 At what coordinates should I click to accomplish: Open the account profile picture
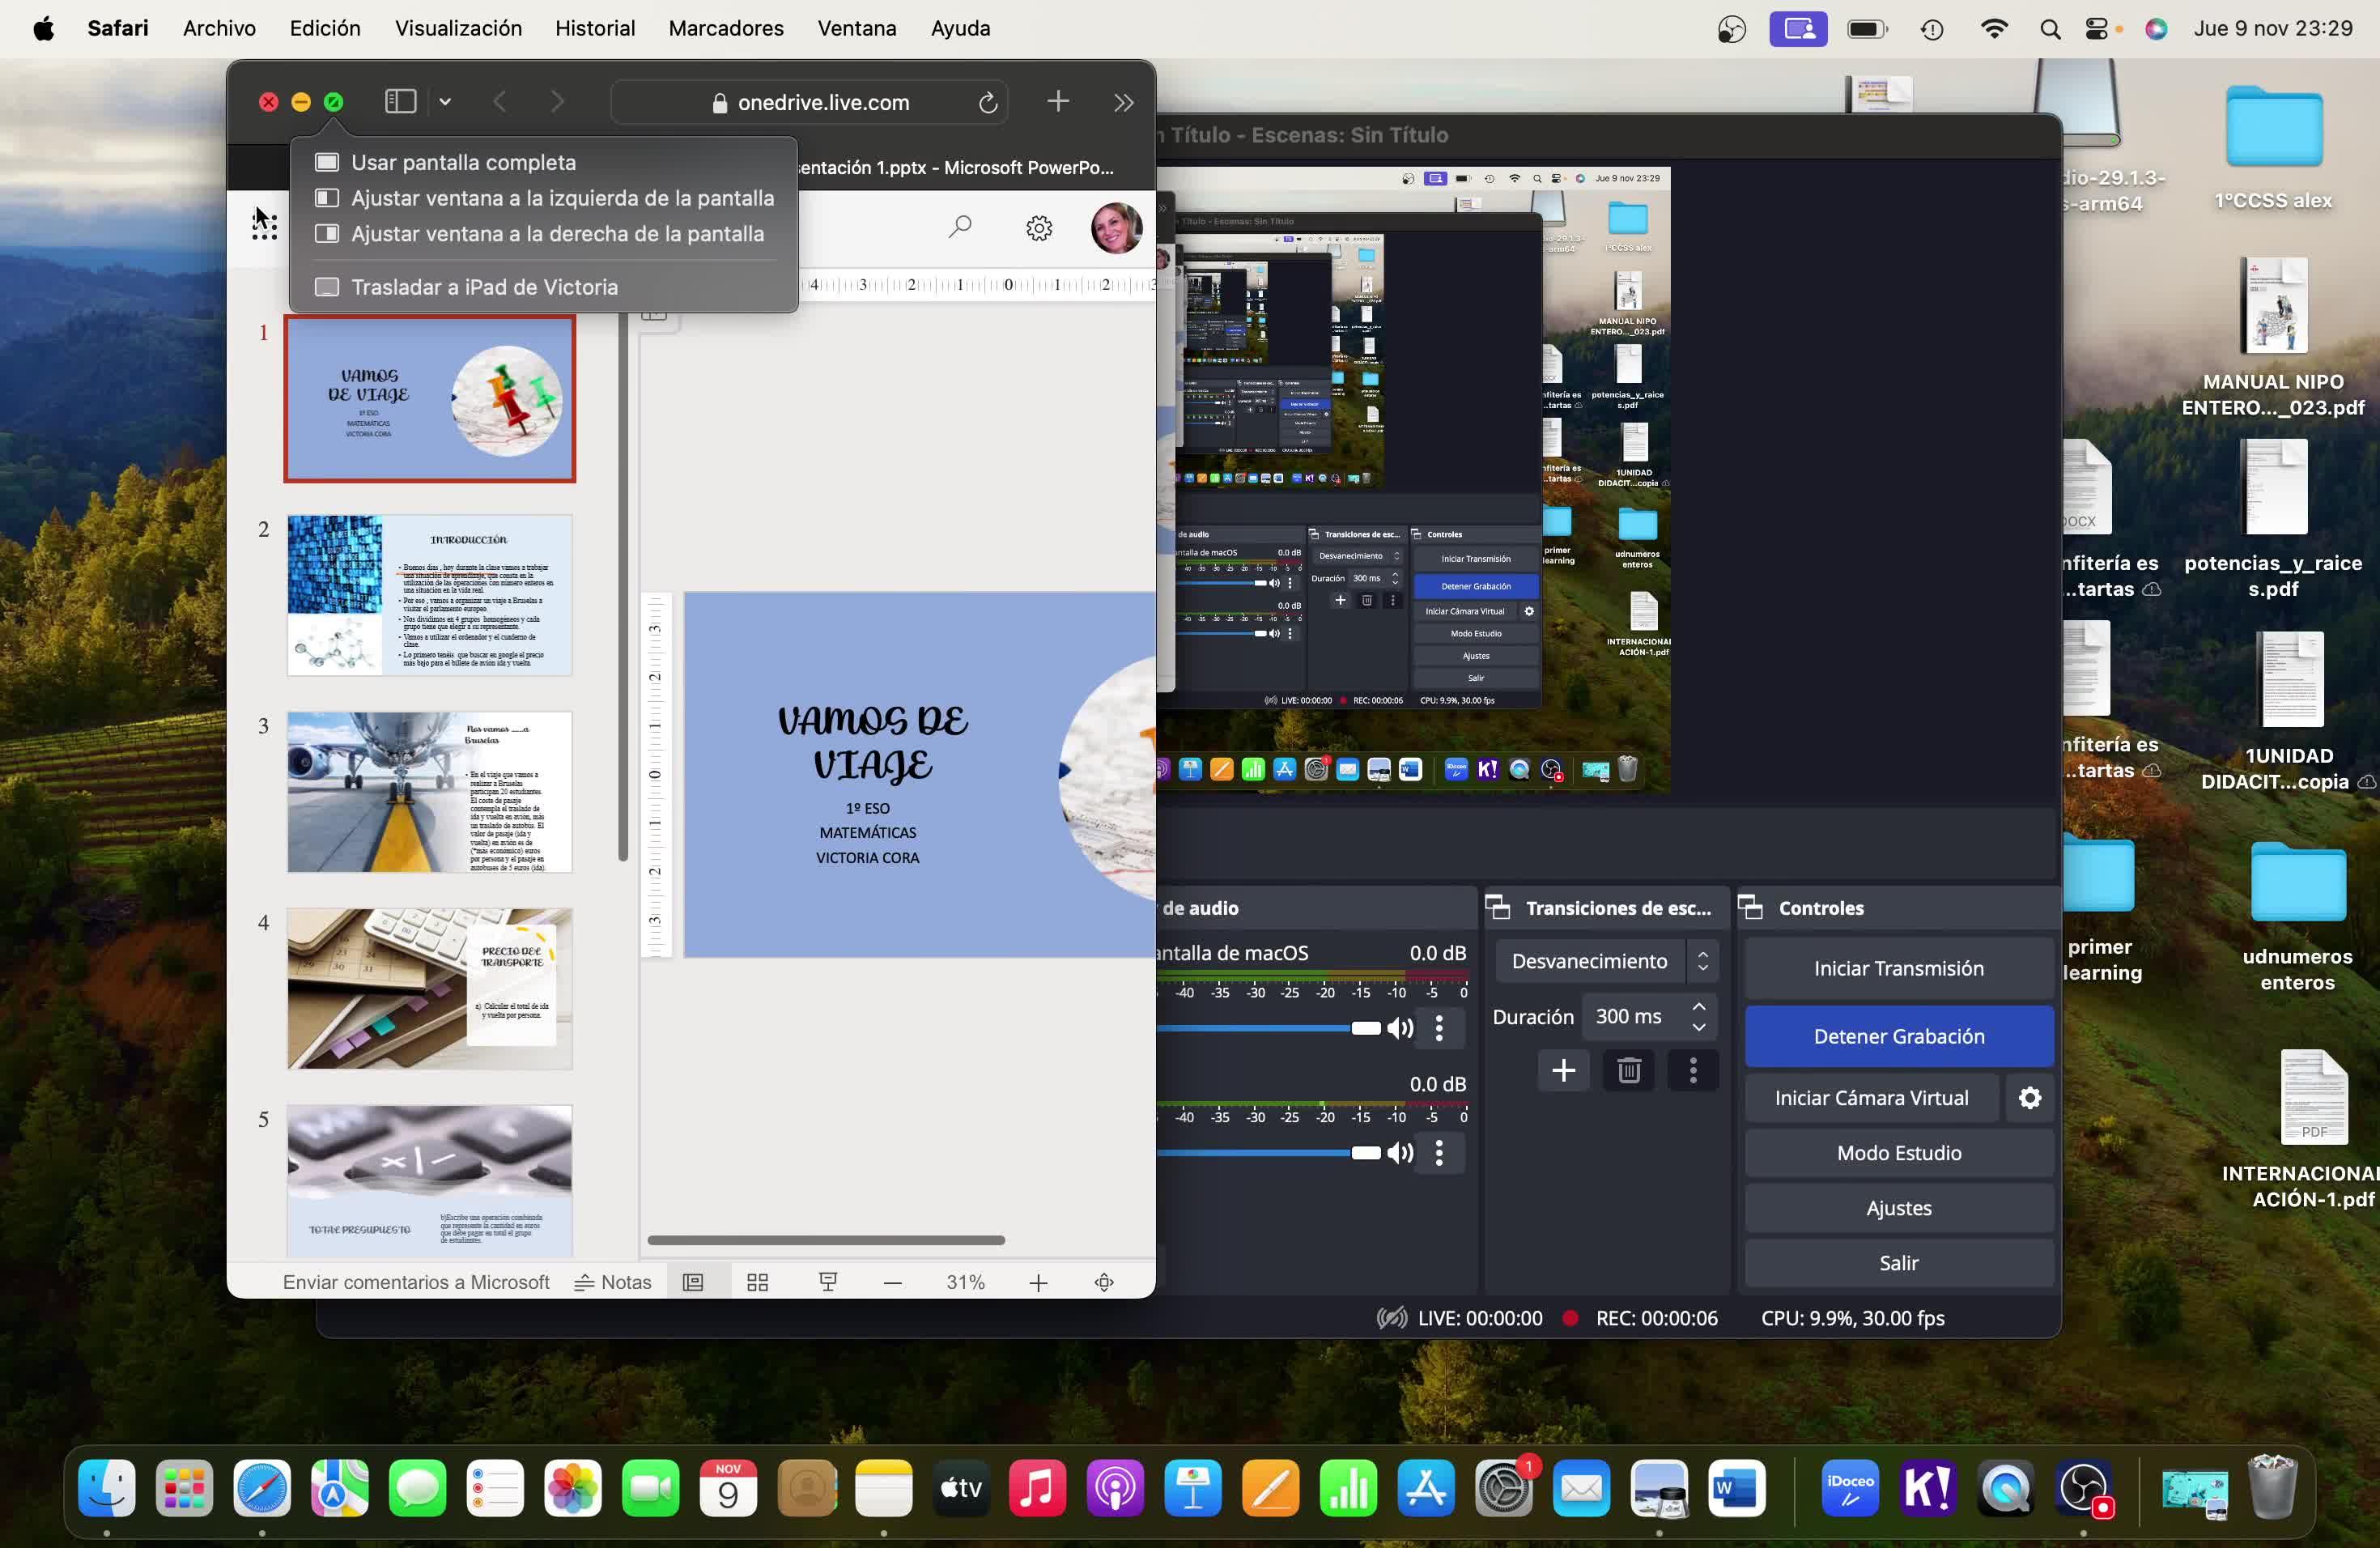click(x=1116, y=228)
